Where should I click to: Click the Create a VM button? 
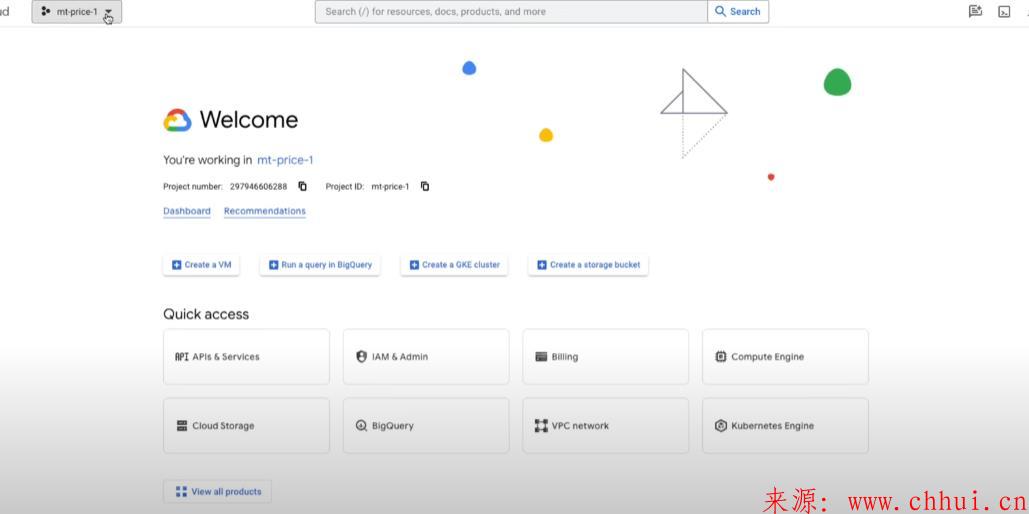coord(201,265)
